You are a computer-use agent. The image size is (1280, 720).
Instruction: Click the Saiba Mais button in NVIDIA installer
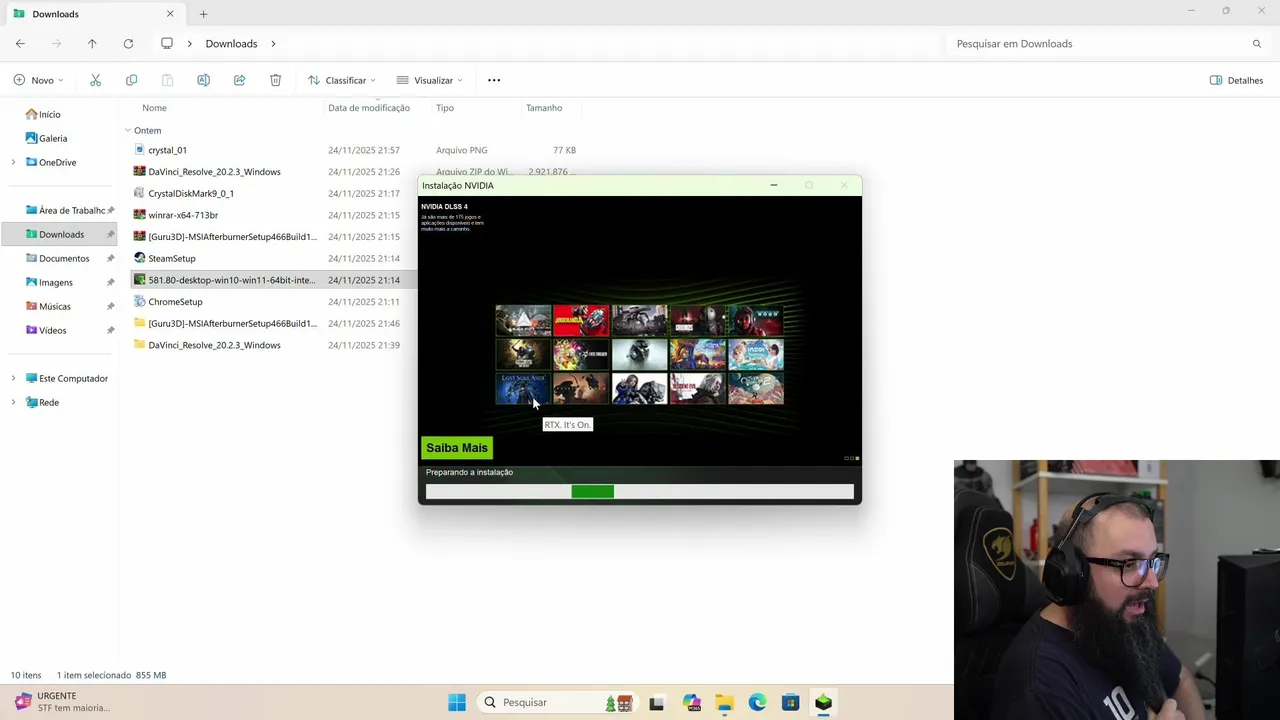[457, 448]
